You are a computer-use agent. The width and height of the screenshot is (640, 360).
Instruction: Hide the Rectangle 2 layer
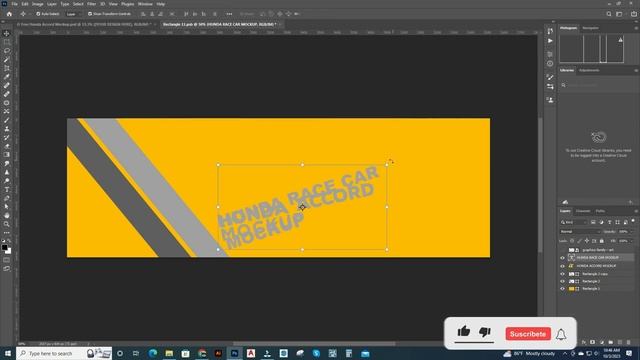click(x=562, y=281)
